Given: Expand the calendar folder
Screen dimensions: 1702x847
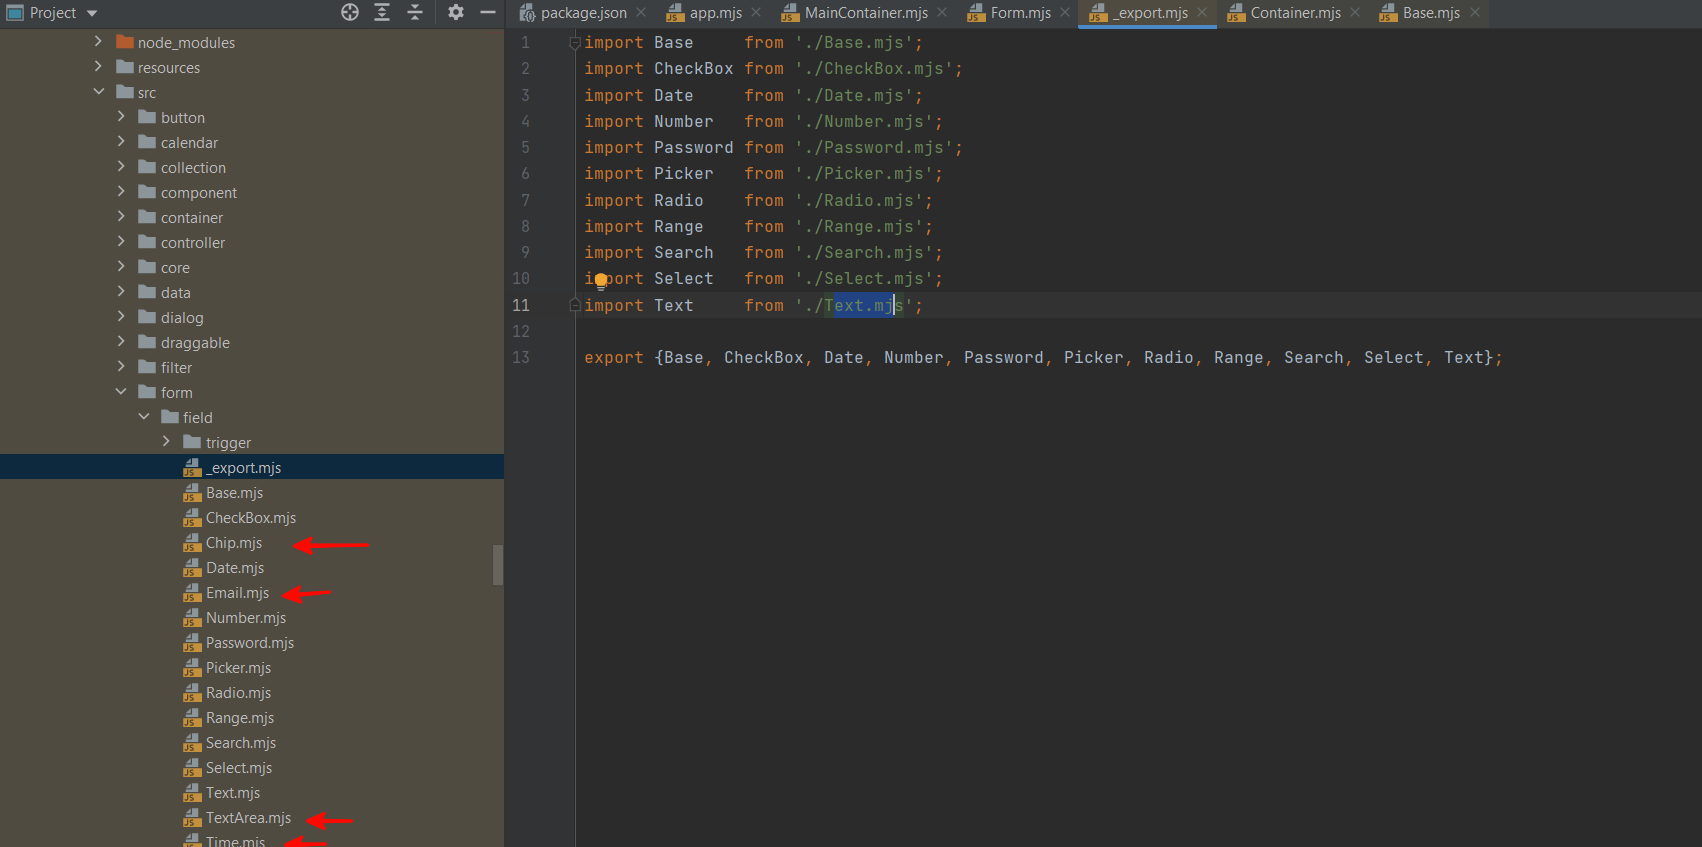Looking at the screenshot, I should coord(121,141).
